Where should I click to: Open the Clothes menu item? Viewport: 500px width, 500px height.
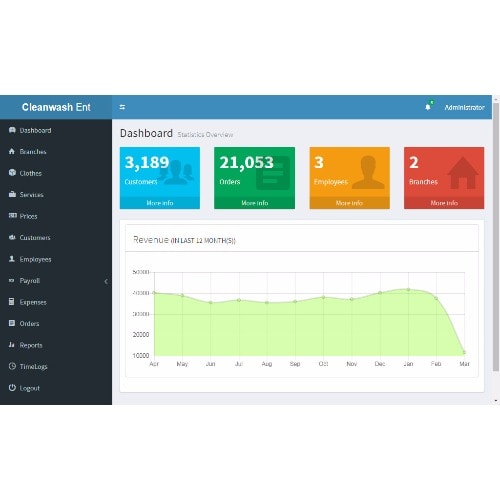(56, 173)
